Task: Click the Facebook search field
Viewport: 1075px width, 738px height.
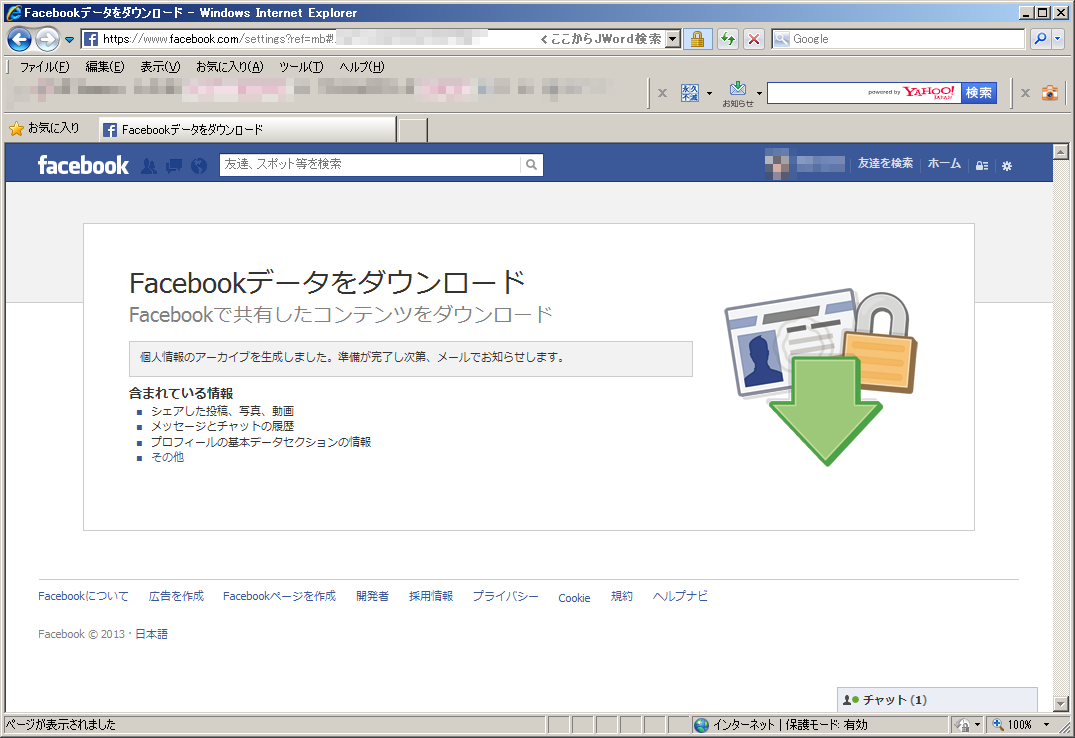Action: pos(370,165)
